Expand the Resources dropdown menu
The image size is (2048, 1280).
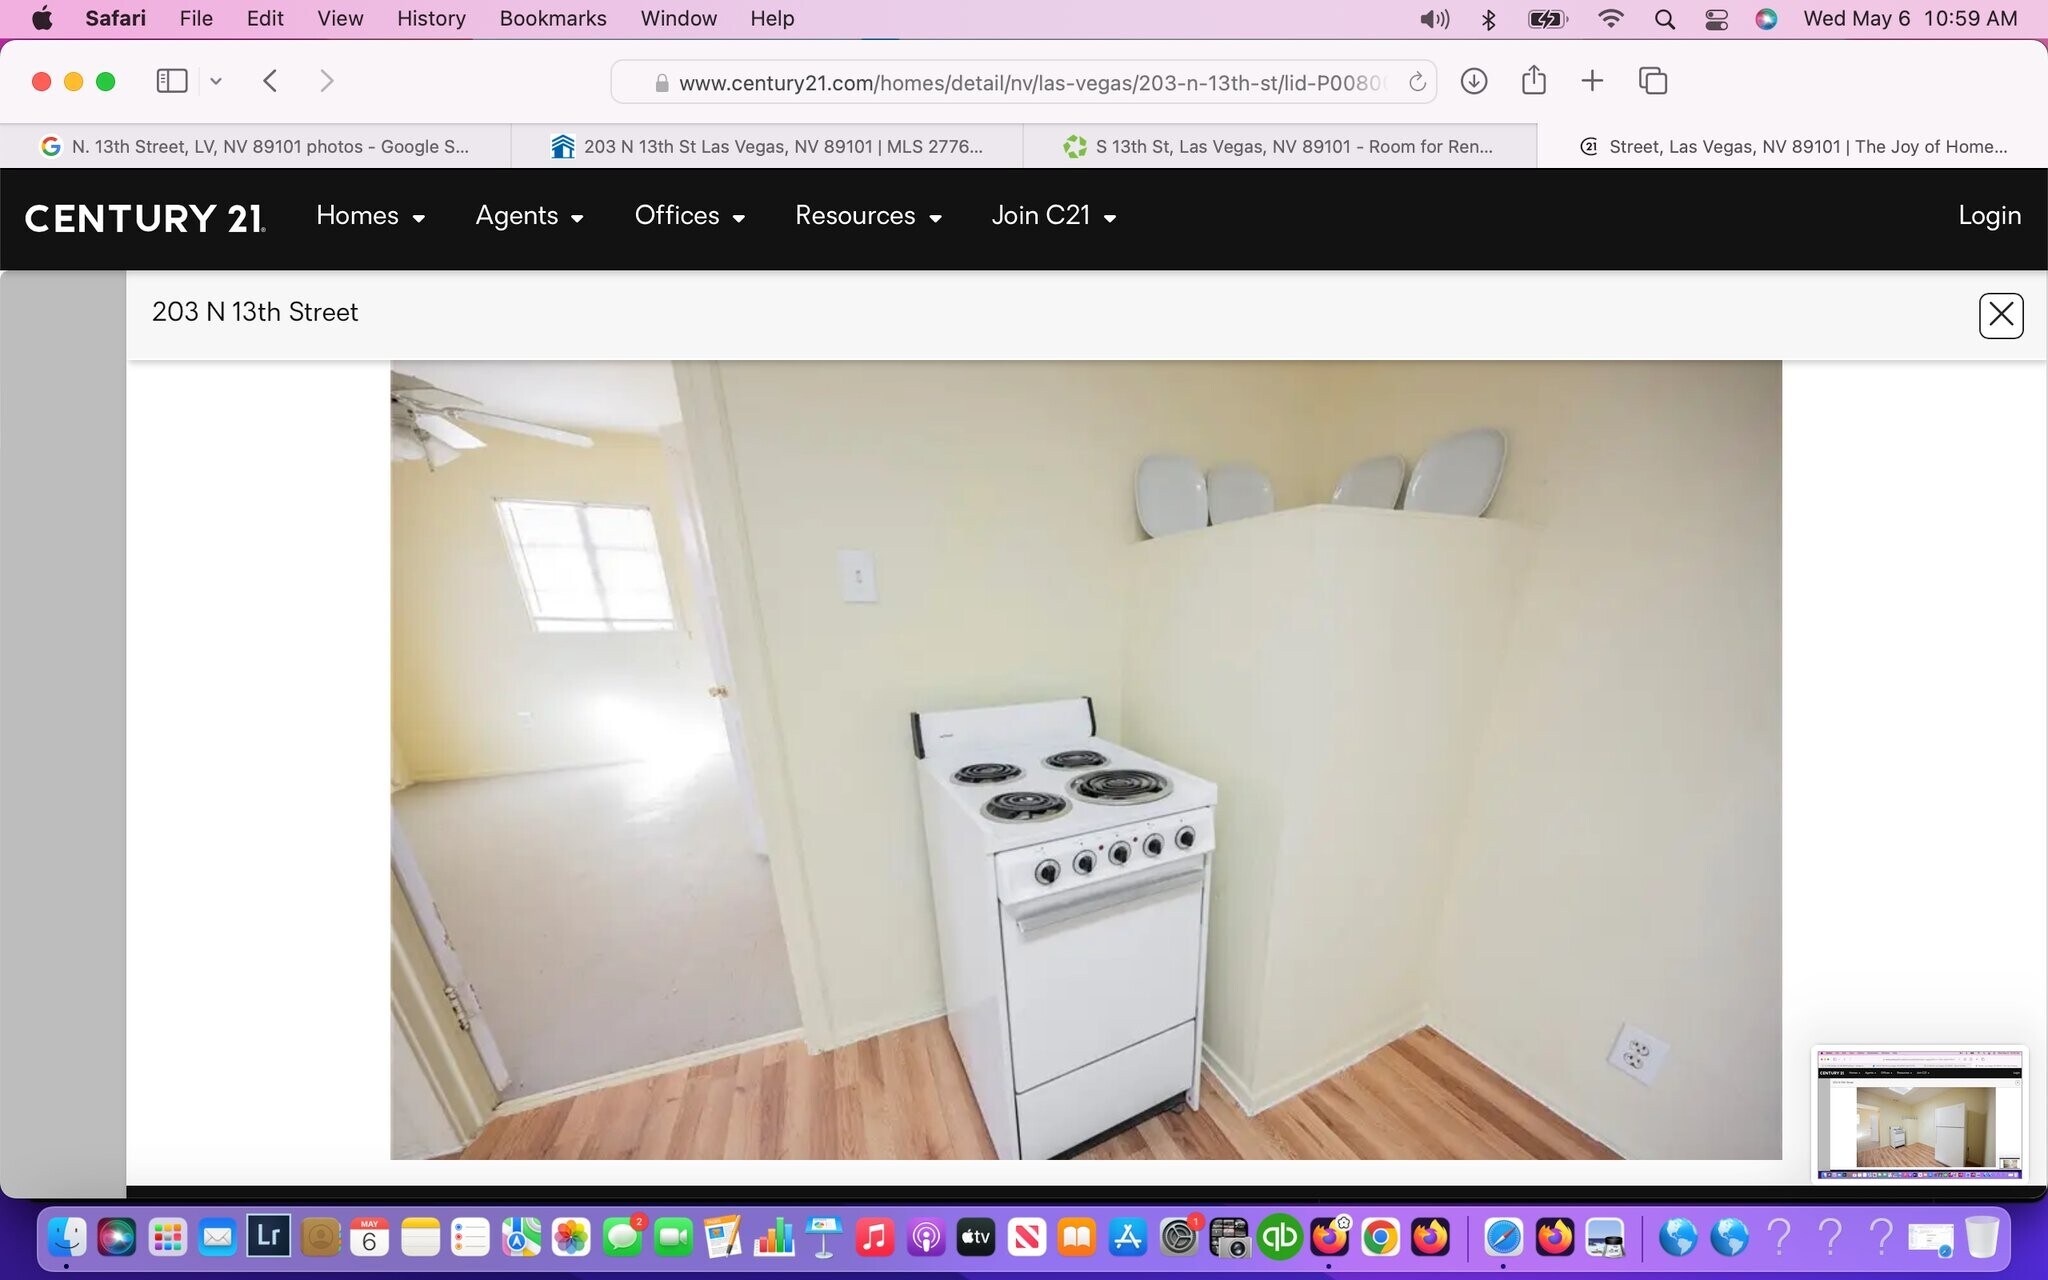pos(868,216)
